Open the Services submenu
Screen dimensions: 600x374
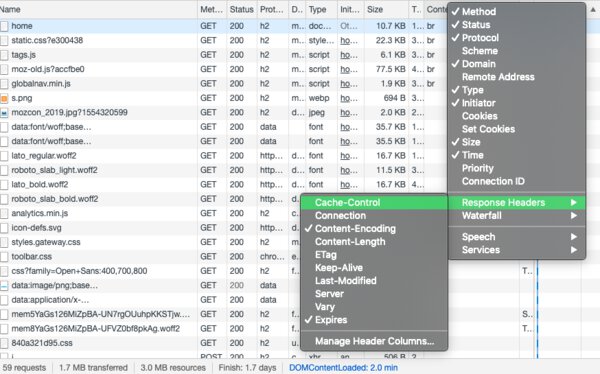pos(517,250)
